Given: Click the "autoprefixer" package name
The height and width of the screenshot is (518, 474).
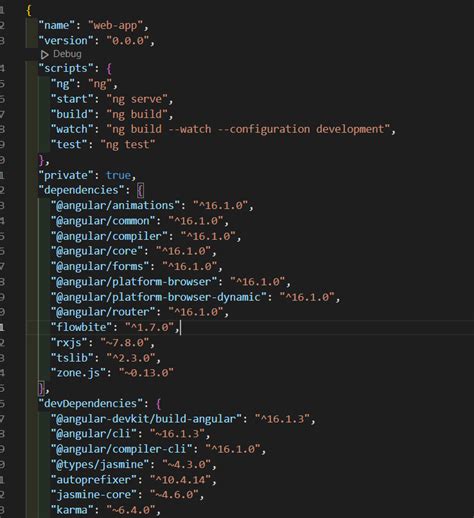Looking at the screenshot, I should pyautogui.click(x=94, y=480).
